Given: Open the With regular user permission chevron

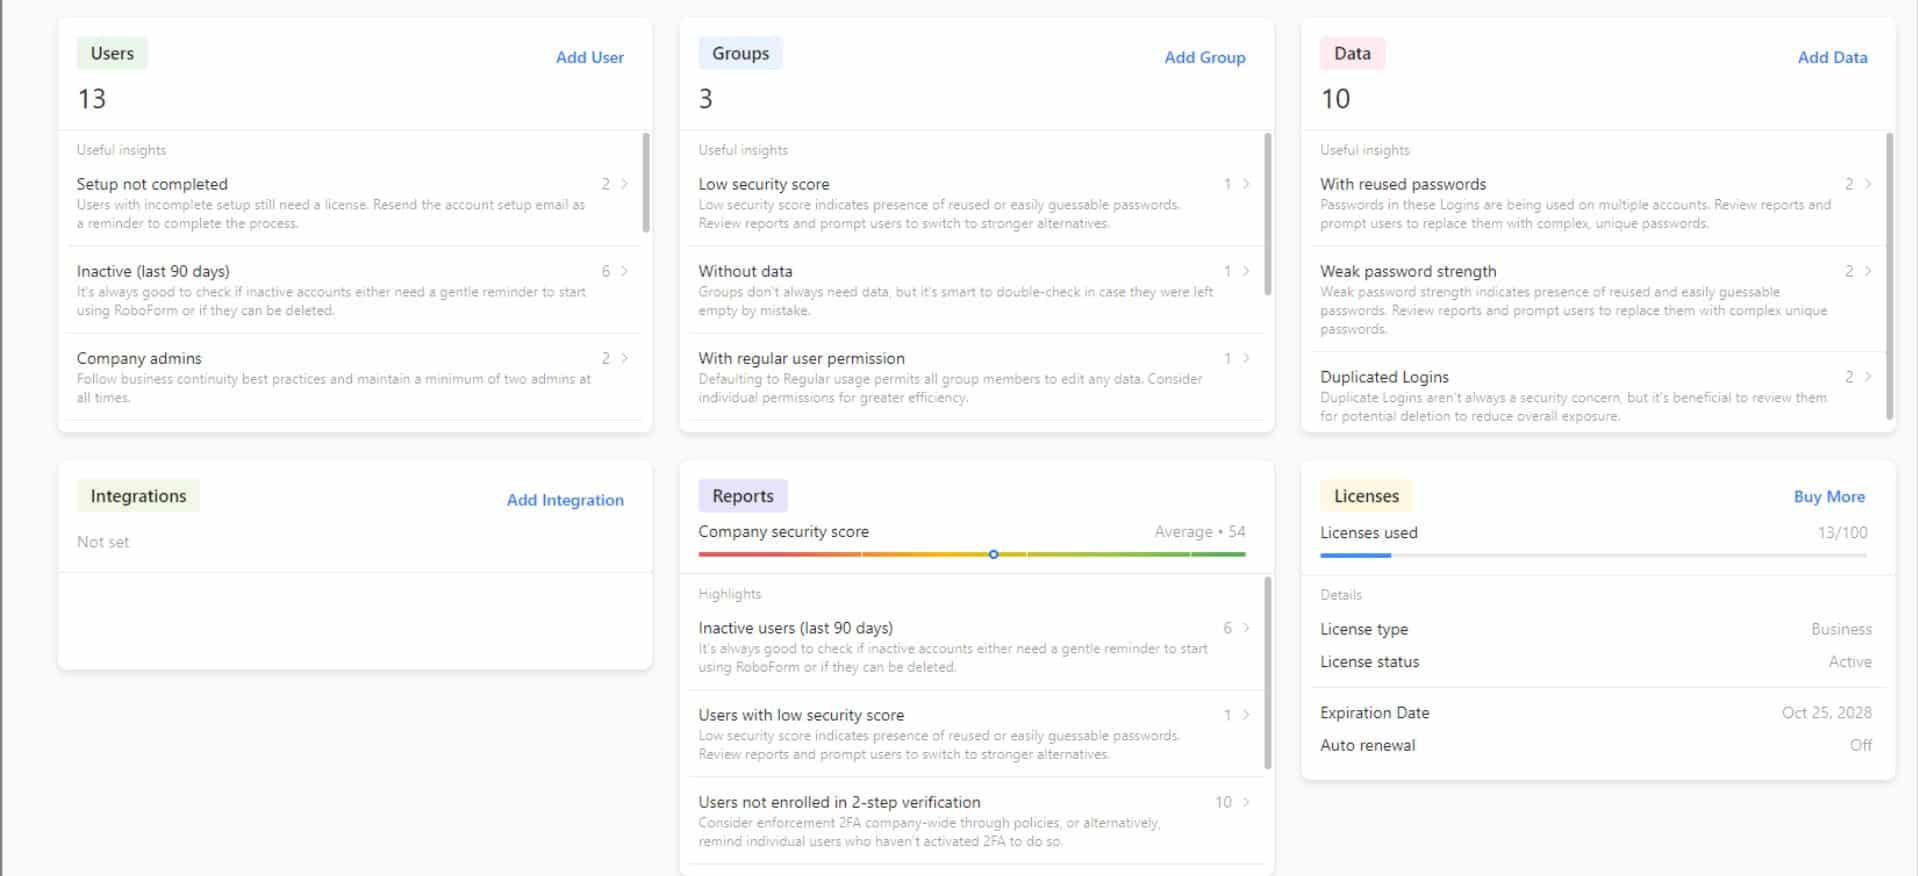Looking at the screenshot, I should (1246, 358).
